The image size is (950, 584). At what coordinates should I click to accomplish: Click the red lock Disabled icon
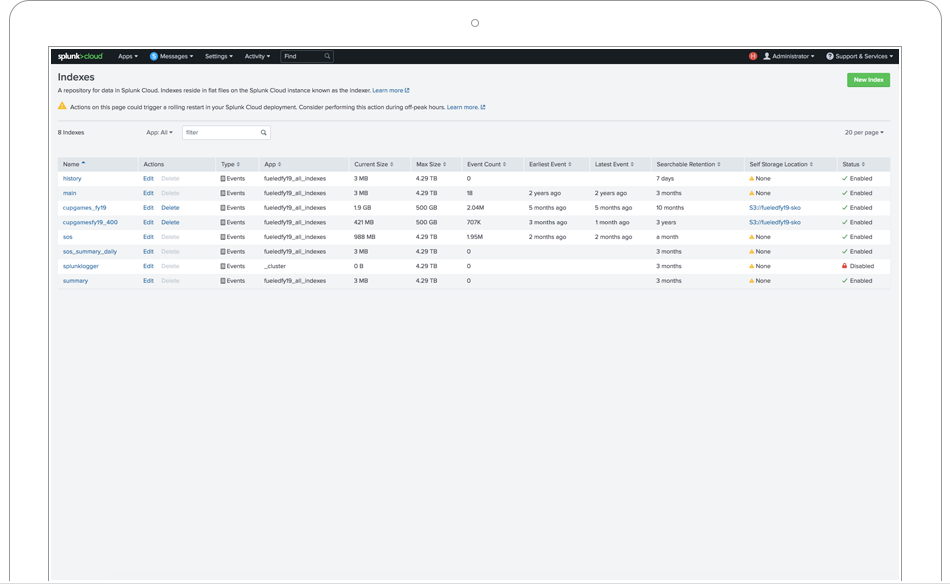pyautogui.click(x=845, y=266)
